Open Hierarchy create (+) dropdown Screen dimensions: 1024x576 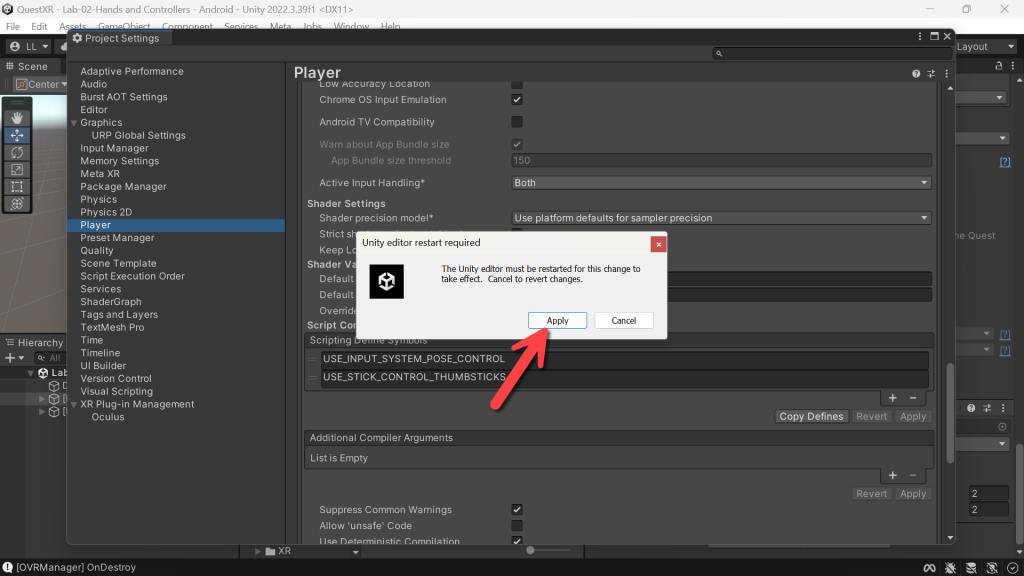(14, 358)
